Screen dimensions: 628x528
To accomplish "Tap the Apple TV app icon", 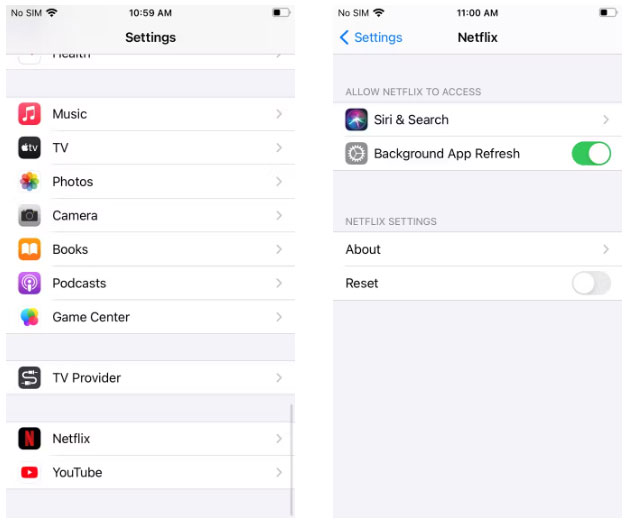I will coord(29,147).
